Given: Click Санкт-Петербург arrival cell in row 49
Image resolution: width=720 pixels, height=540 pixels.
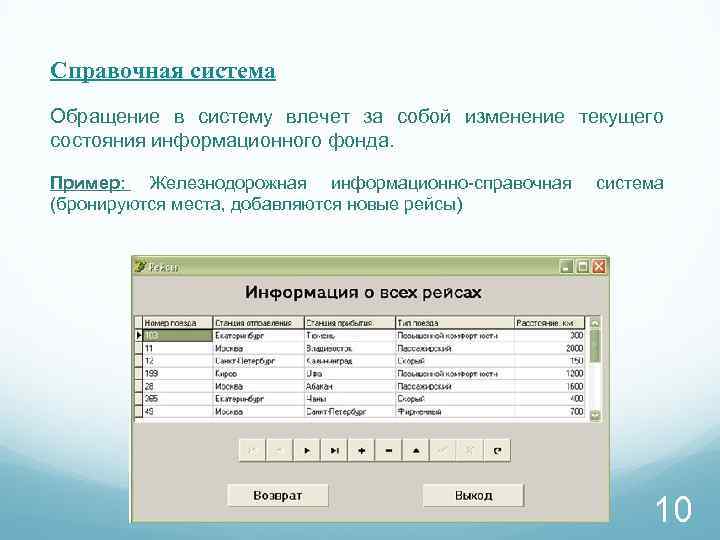Looking at the screenshot, I should click(349, 412).
